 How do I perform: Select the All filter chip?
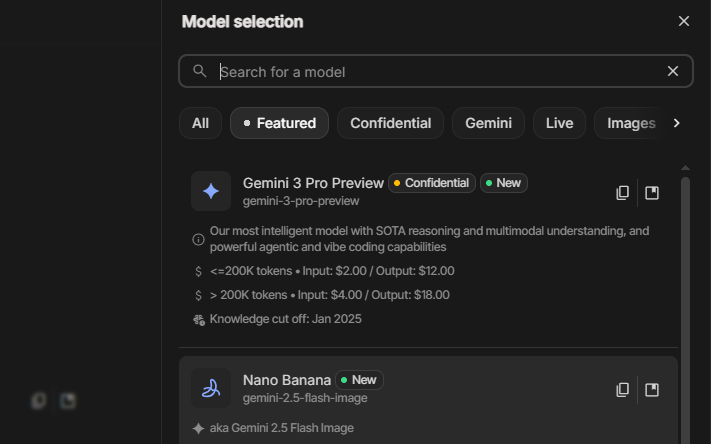coord(200,123)
